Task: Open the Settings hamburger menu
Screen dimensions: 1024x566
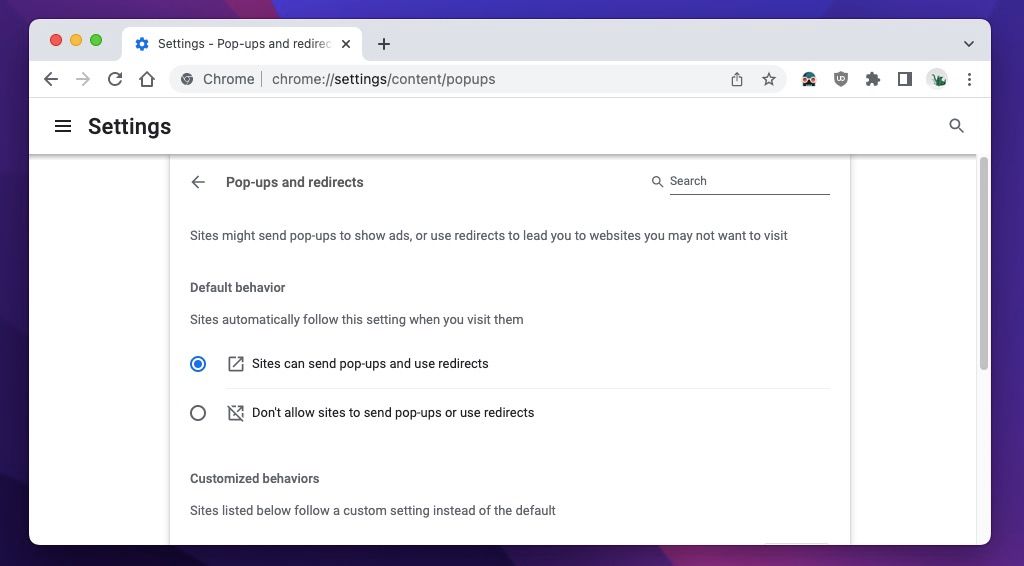Action: tap(63, 126)
